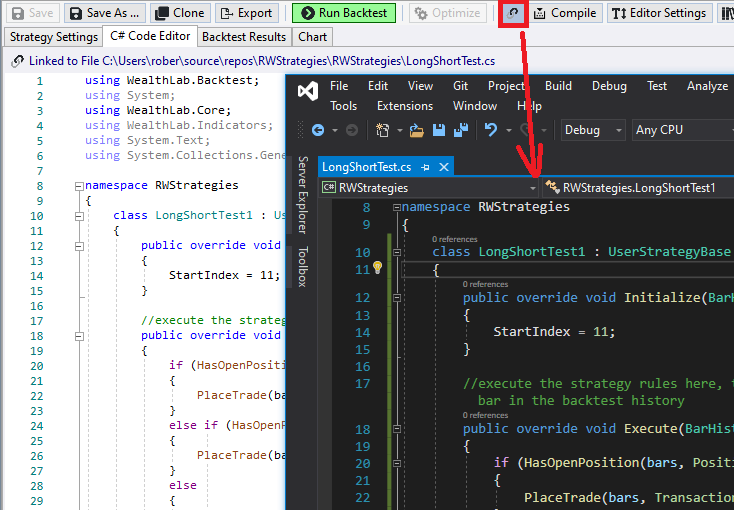This screenshot has height=510, width=734.
Task: Collapse the method at line 12 in WealthLab
Action: [x=79, y=246]
